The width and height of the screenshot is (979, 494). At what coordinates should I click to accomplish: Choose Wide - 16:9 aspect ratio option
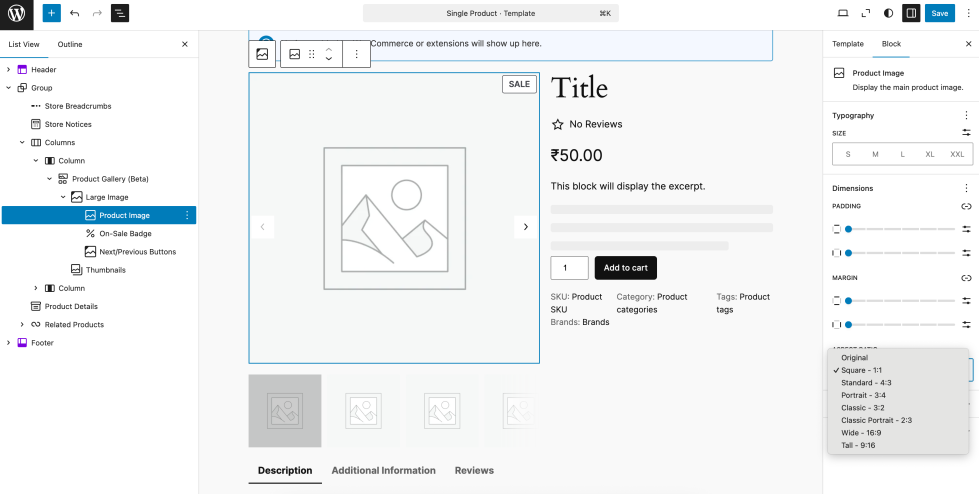click(x=861, y=433)
